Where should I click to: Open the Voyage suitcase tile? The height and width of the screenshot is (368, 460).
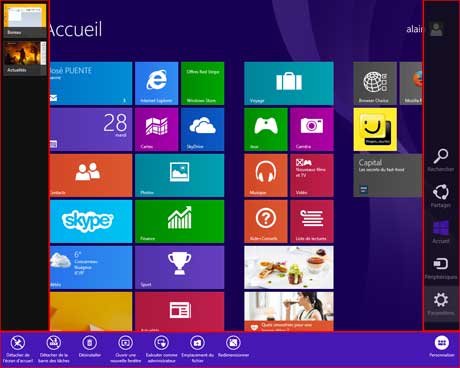[289, 83]
